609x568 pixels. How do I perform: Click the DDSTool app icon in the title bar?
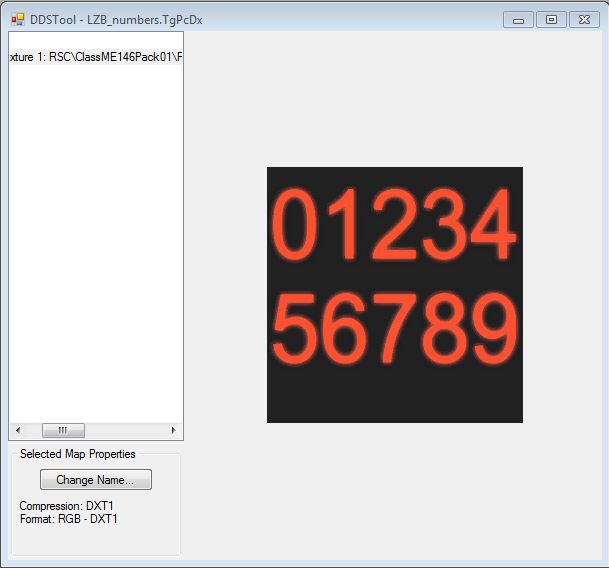[x=17, y=19]
